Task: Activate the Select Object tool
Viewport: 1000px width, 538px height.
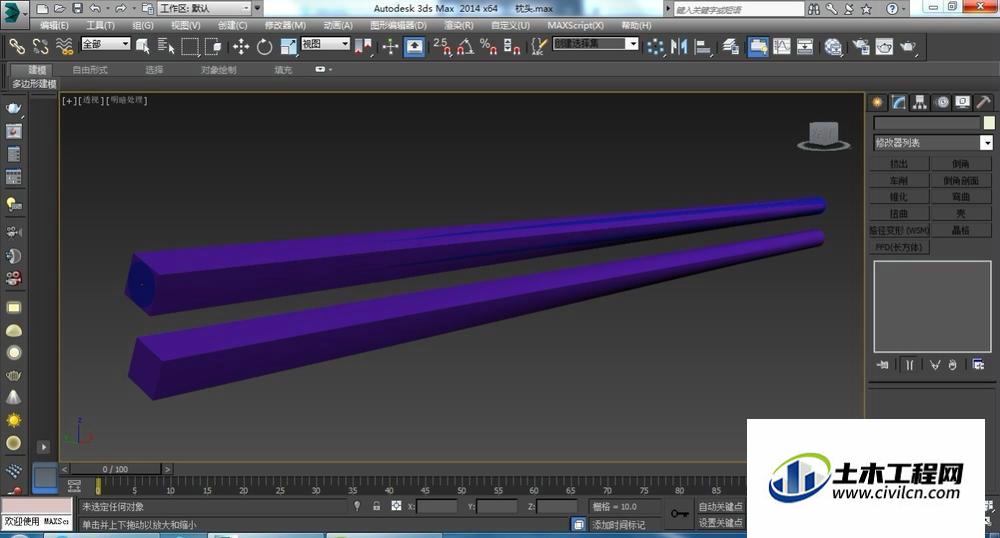Action: point(142,46)
